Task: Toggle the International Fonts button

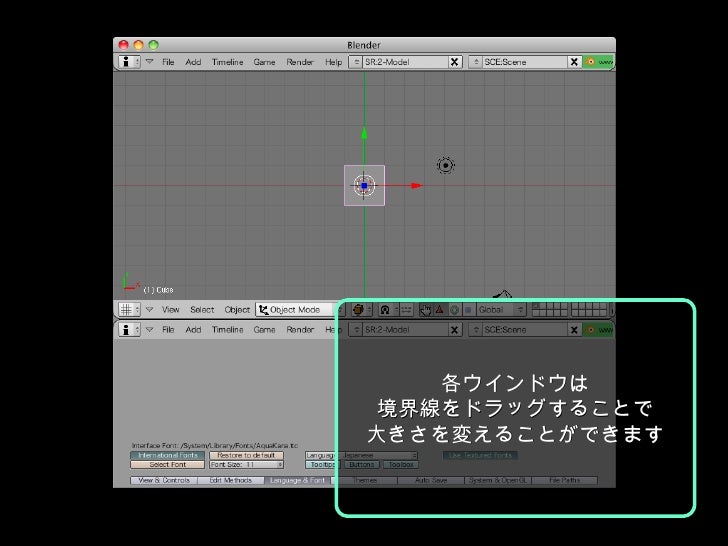Action: (168, 455)
